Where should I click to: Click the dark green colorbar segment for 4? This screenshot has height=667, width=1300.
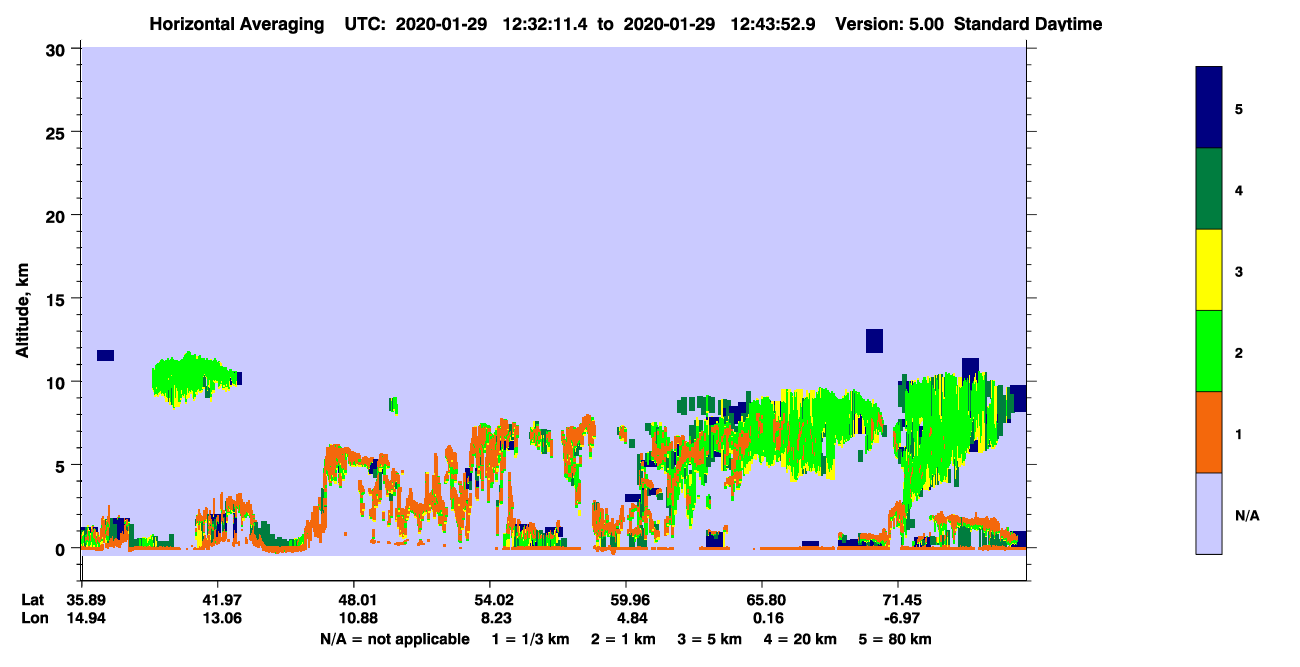pos(1209,189)
